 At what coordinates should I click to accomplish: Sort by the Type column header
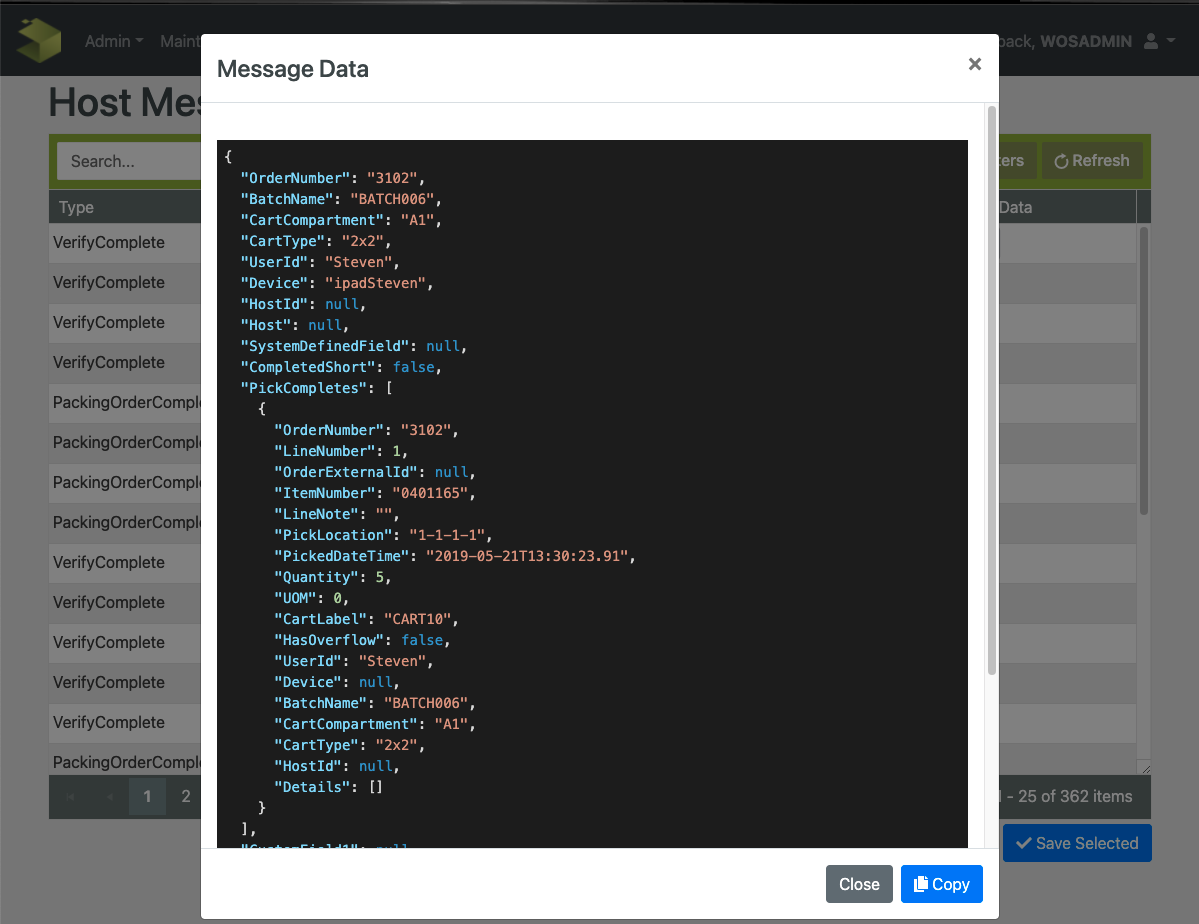coord(77,207)
